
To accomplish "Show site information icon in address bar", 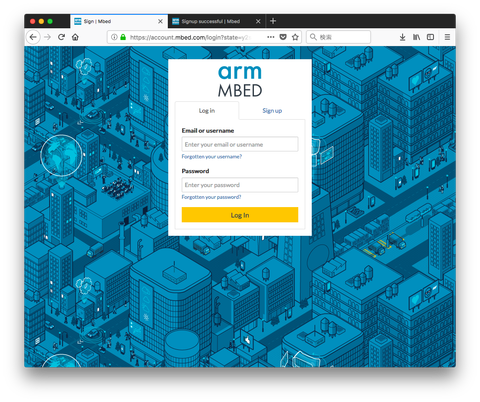I will [x=114, y=37].
